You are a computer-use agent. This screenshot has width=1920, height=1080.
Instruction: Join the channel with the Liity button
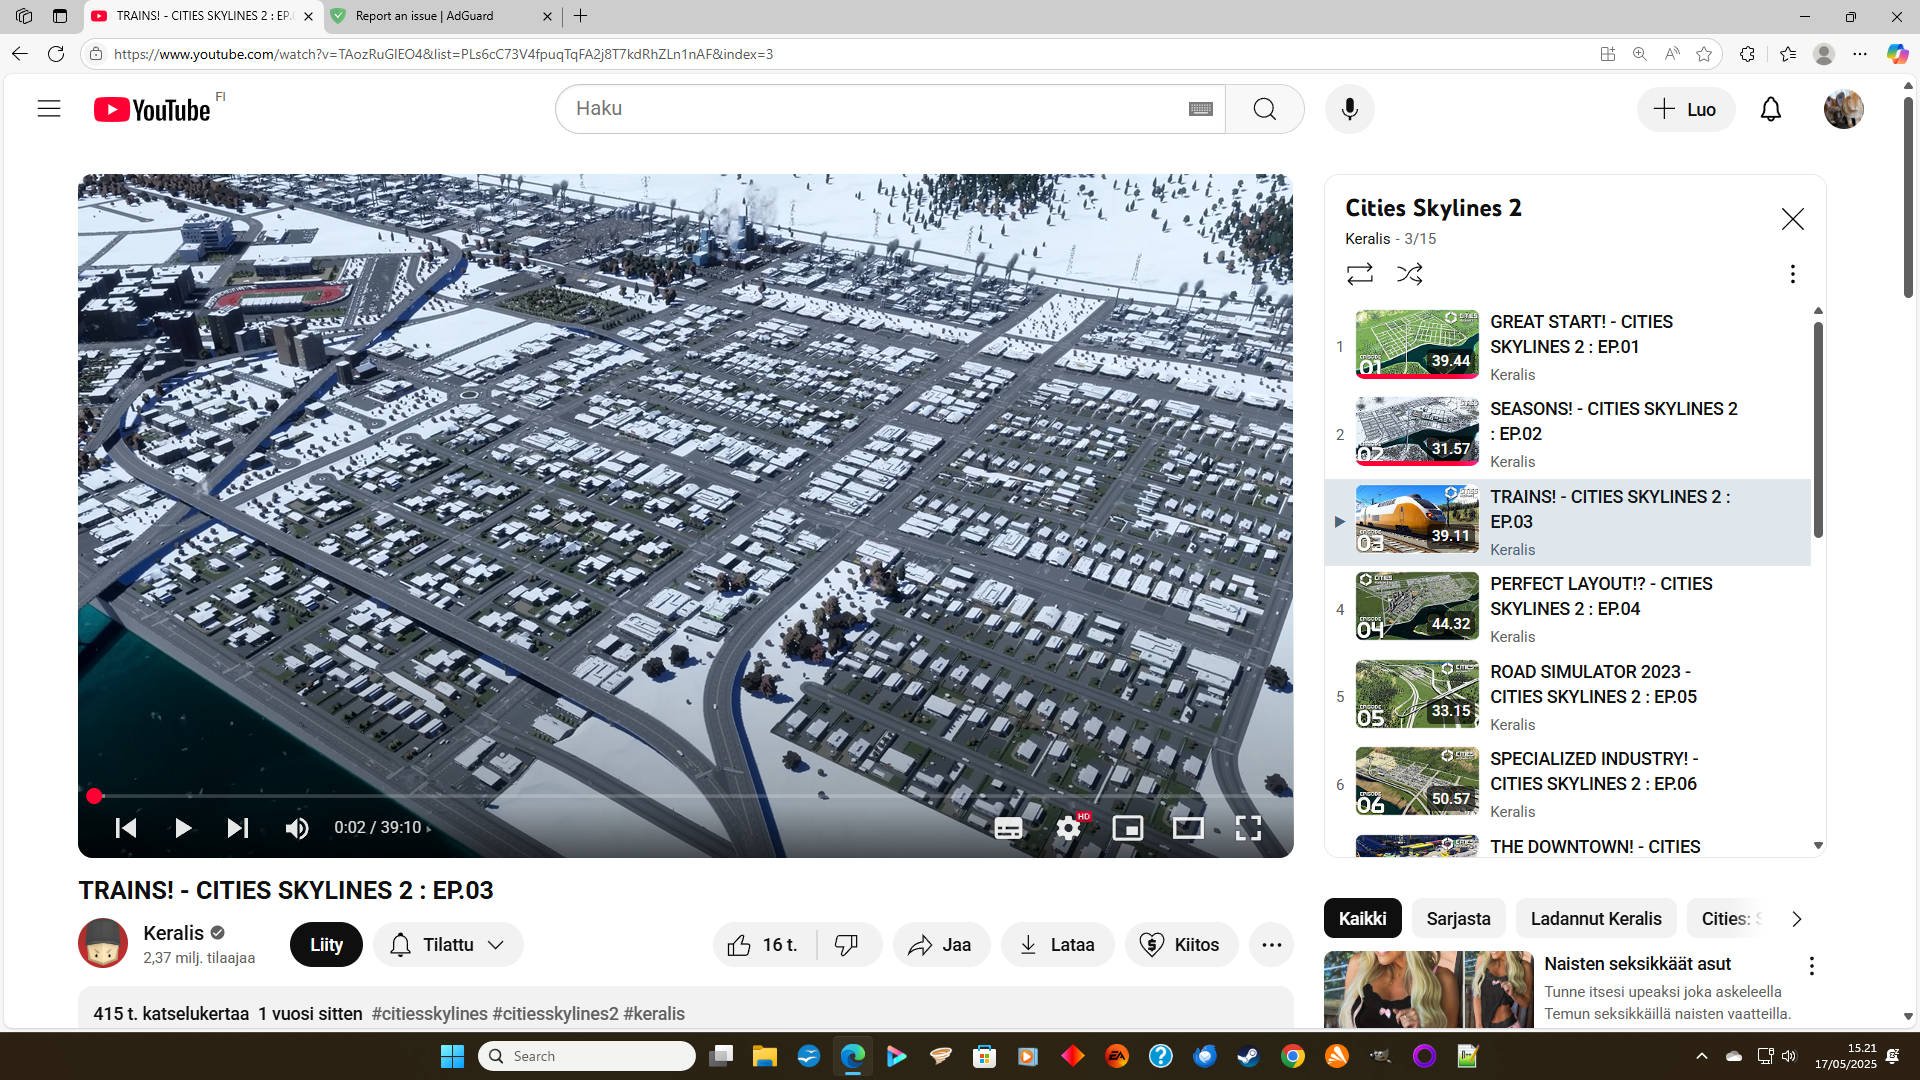(325, 944)
